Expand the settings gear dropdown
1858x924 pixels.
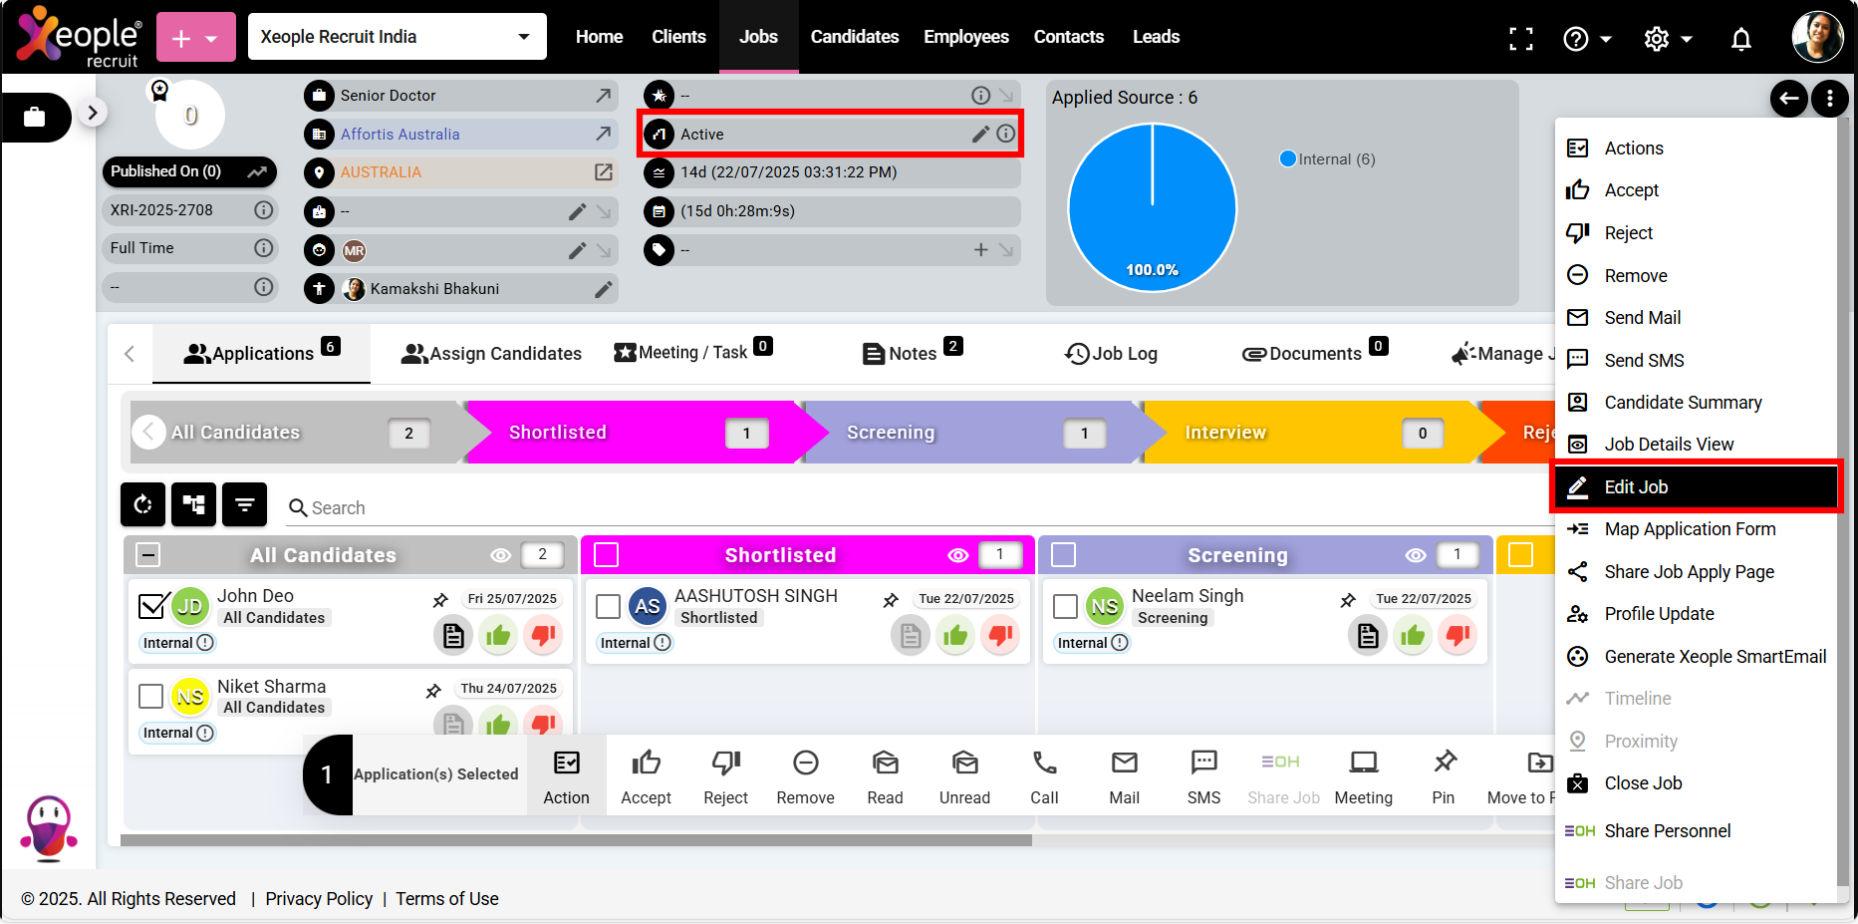point(1668,39)
